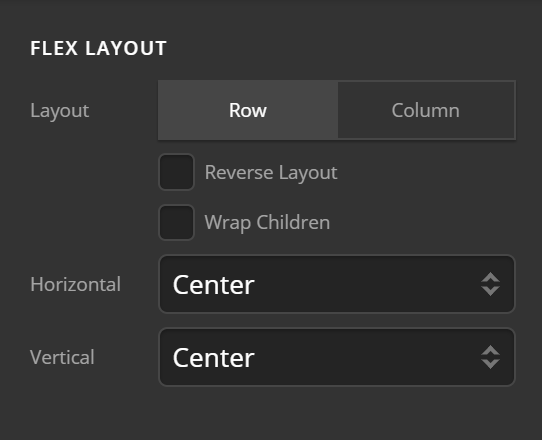Click the up chevron in Vertical selector
542x440 pixels.
490,350
